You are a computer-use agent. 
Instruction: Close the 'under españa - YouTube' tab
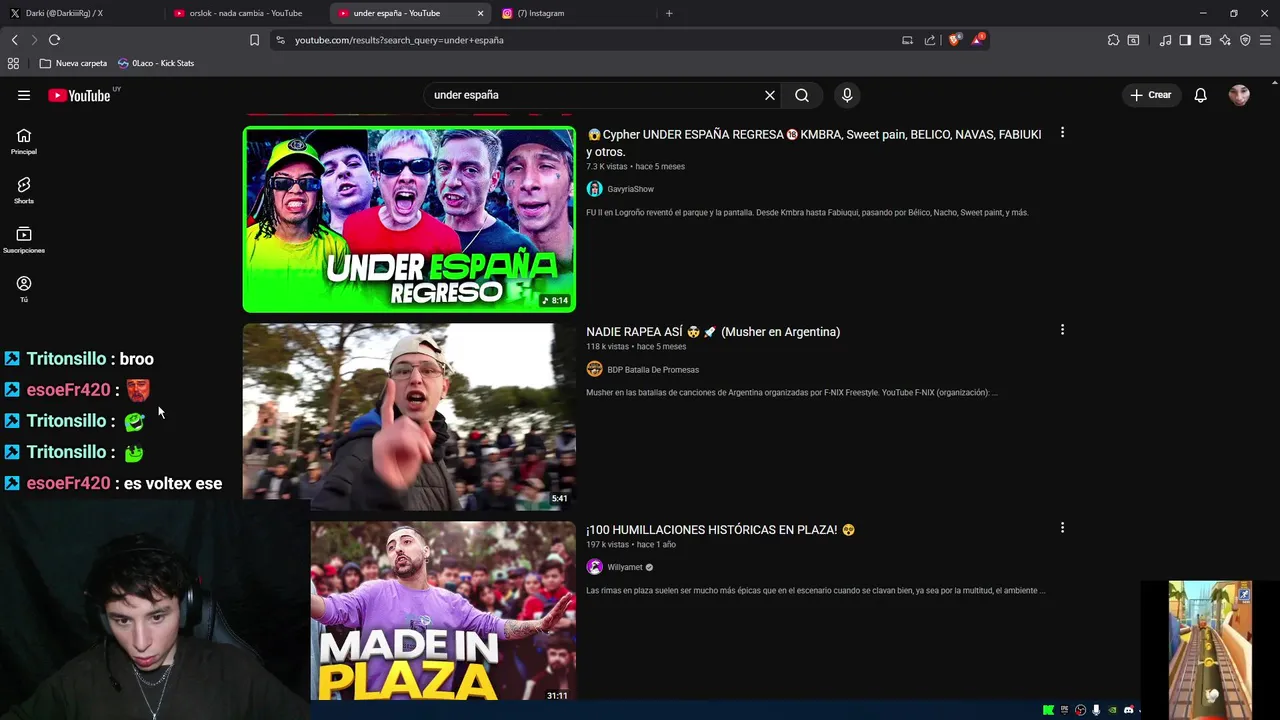click(x=480, y=13)
